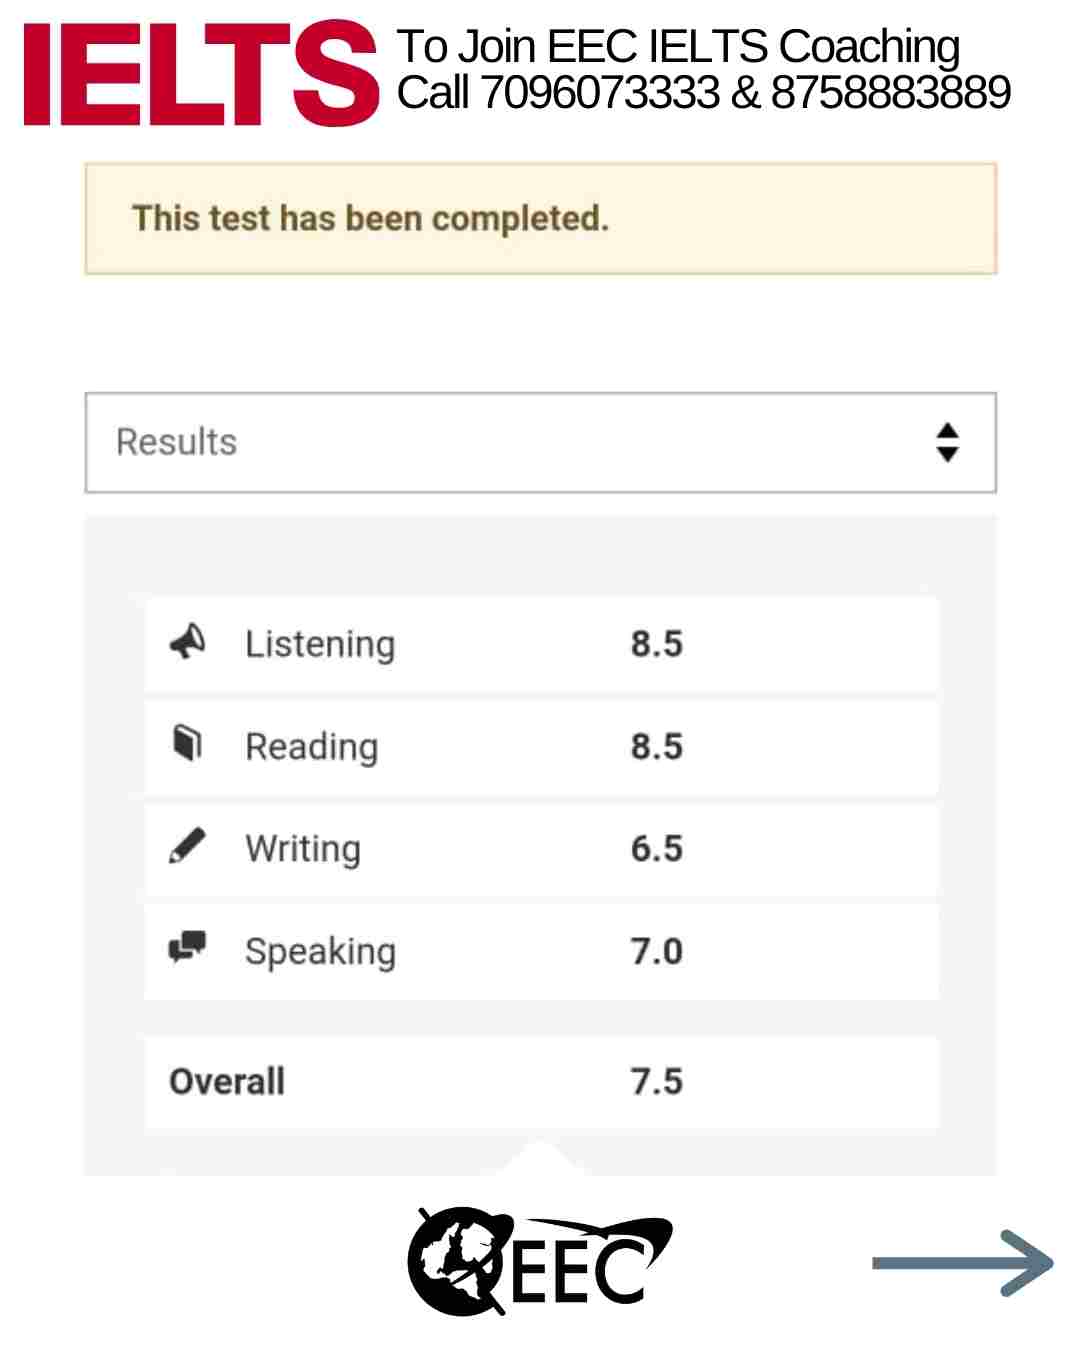1080x1350 pixels.
Task: Click the Listening megaphone icon
Action: (x=187, y=642)
